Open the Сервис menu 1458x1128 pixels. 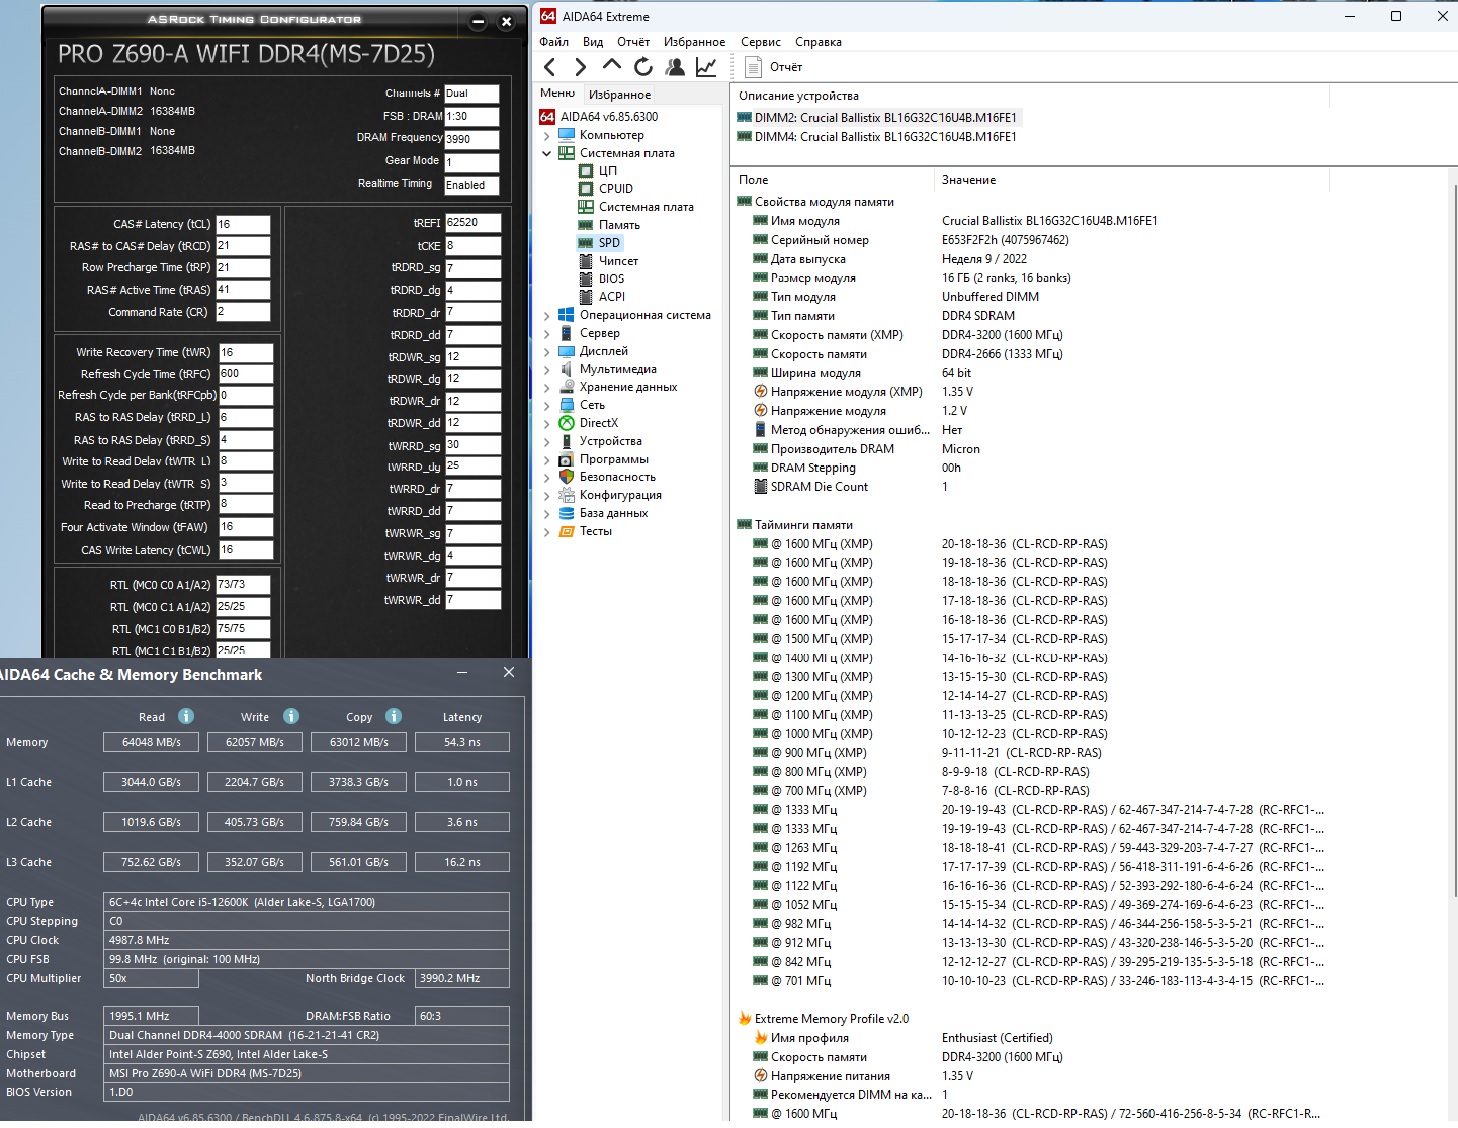tap(761, 42)
